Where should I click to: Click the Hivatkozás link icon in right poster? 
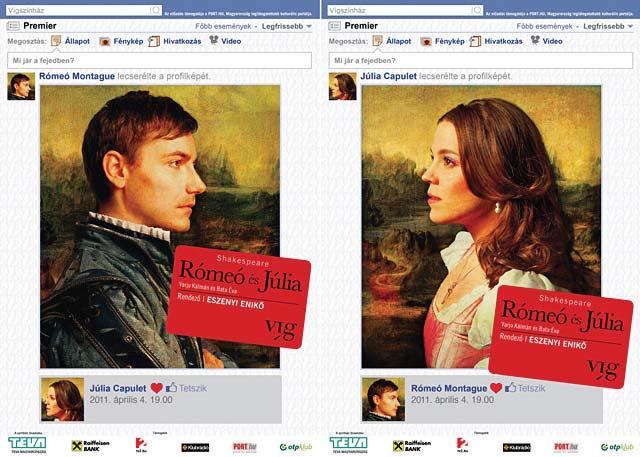point(475,41)
